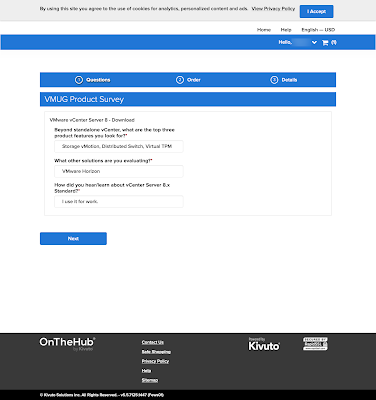Click the Kivuto logo in footer
376x400 pixels.
[264, 344]
